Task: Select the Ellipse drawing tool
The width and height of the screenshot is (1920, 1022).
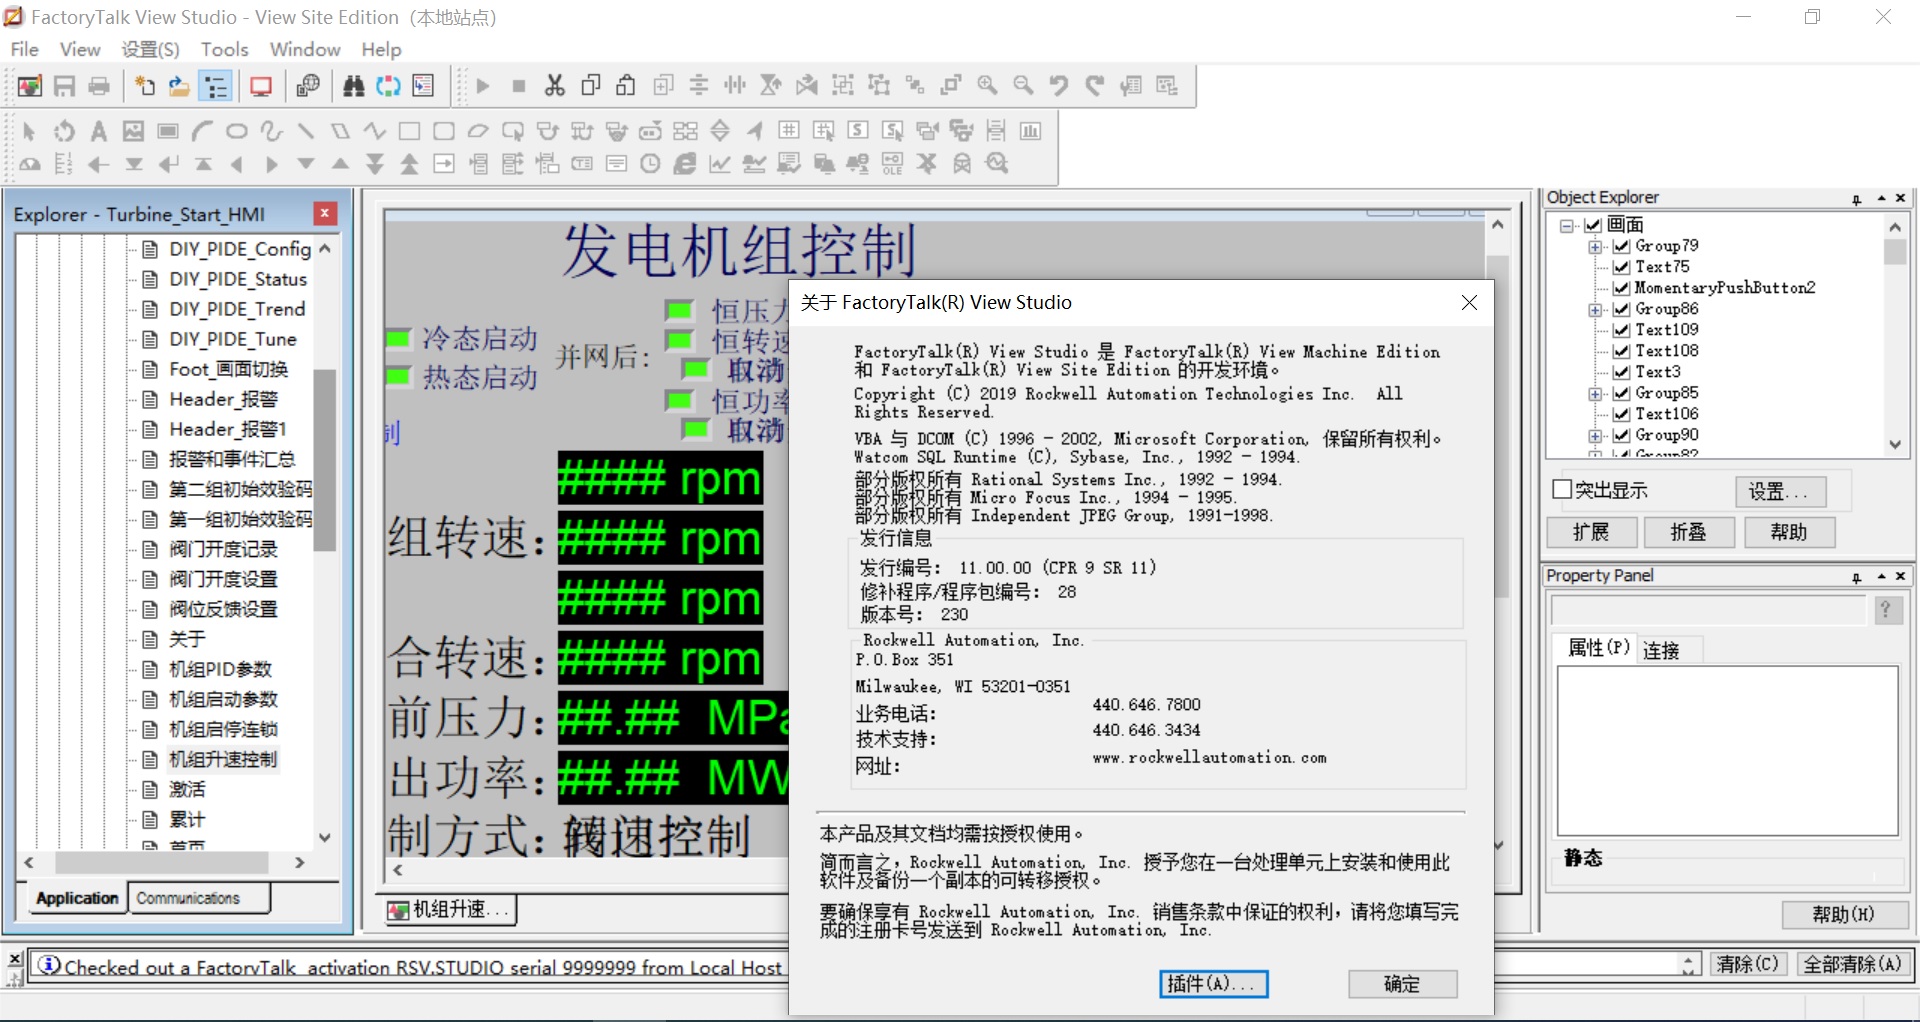Action: coord(236,131)
